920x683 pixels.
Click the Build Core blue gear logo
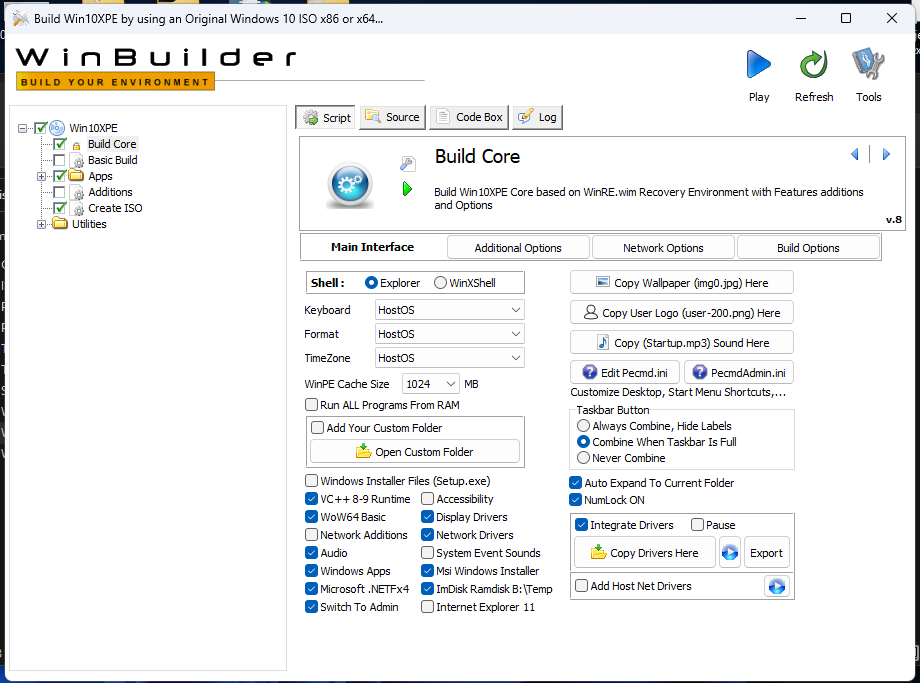pyautogui.click(x=350, y=185)
